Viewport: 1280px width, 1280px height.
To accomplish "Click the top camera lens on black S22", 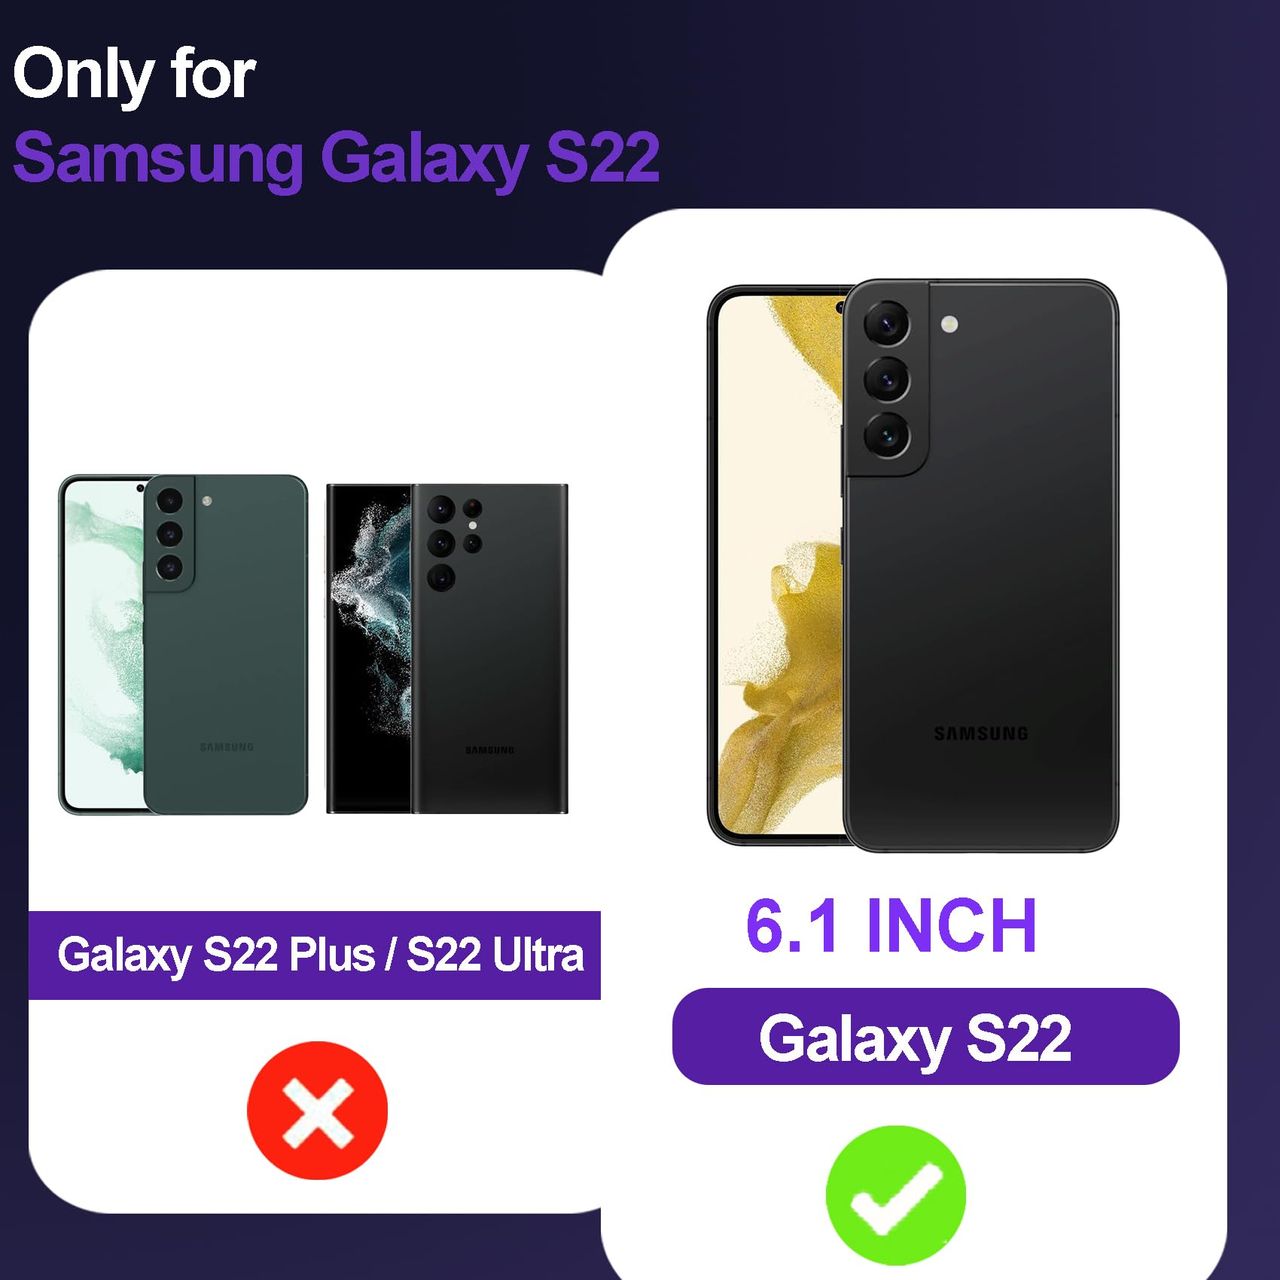I will click(886, 324).
